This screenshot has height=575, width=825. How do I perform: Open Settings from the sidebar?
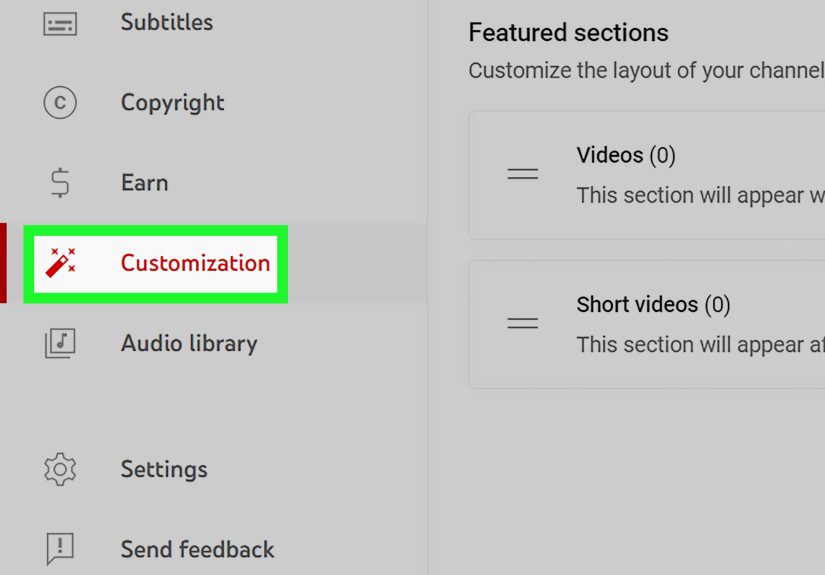tap(164, 469)
